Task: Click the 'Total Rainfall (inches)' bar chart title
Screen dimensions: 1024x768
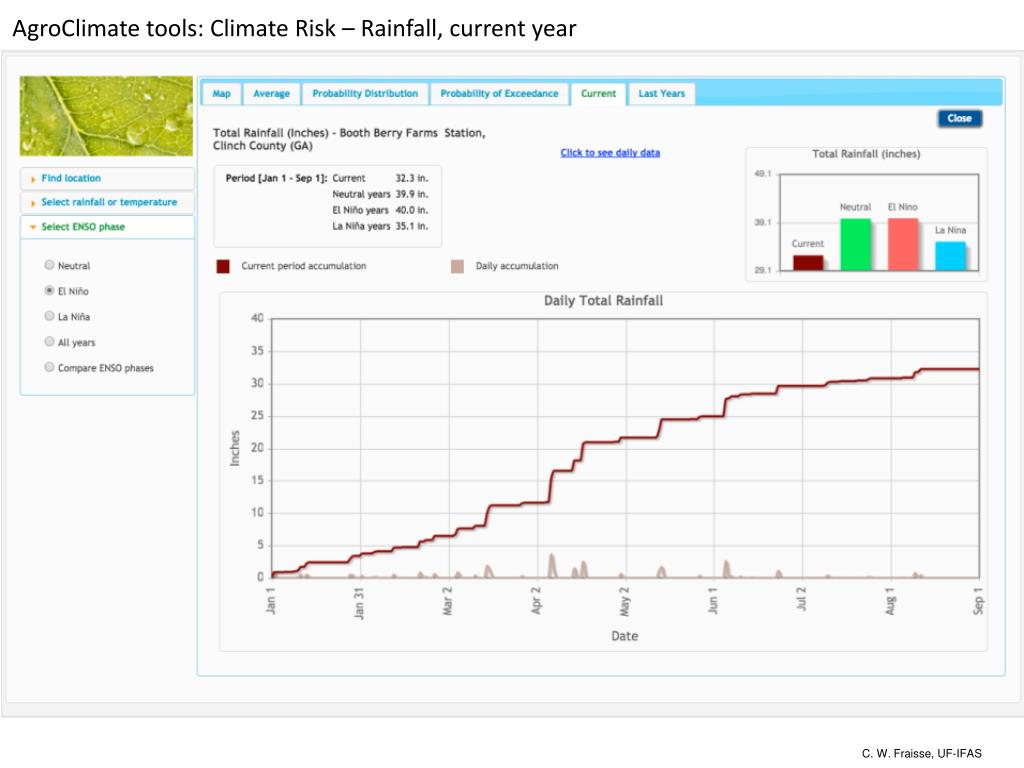Action: 866,154
